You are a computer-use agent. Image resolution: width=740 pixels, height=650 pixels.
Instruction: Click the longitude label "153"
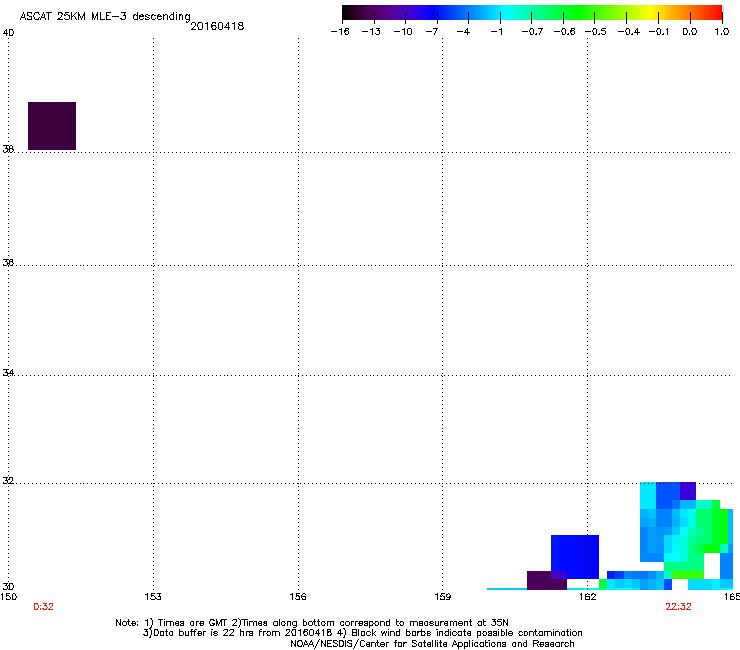[x=153, y=597]
